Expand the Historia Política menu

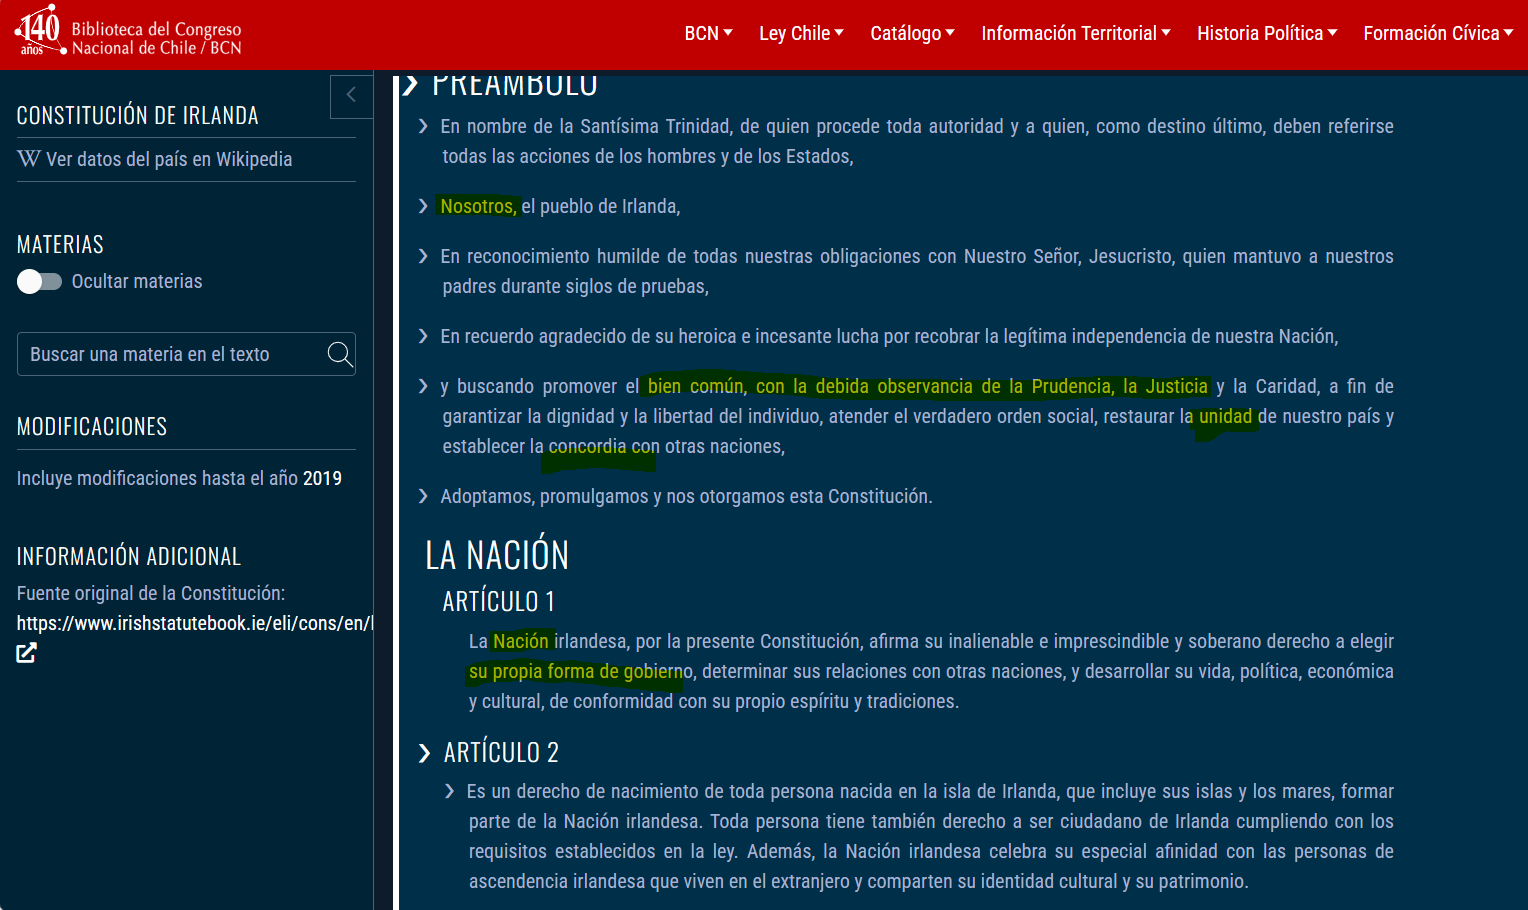tap(1267, 33)
